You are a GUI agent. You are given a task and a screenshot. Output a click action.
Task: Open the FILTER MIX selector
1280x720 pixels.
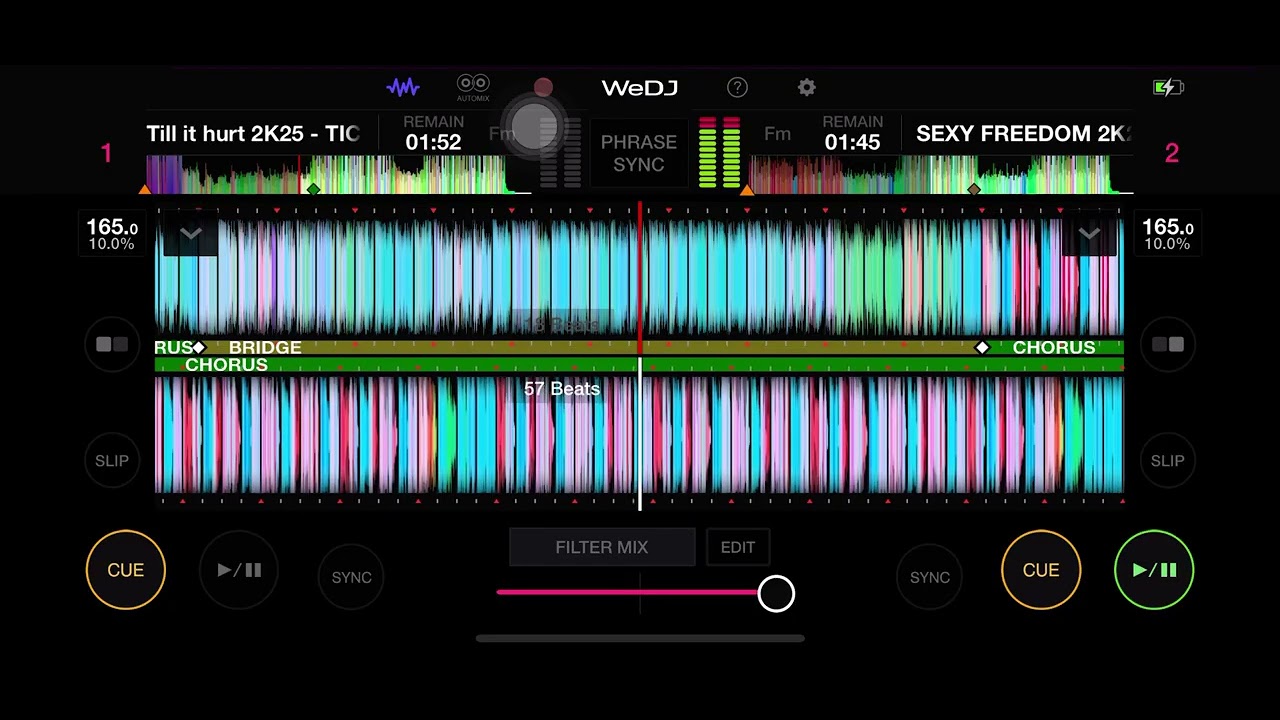602,547
